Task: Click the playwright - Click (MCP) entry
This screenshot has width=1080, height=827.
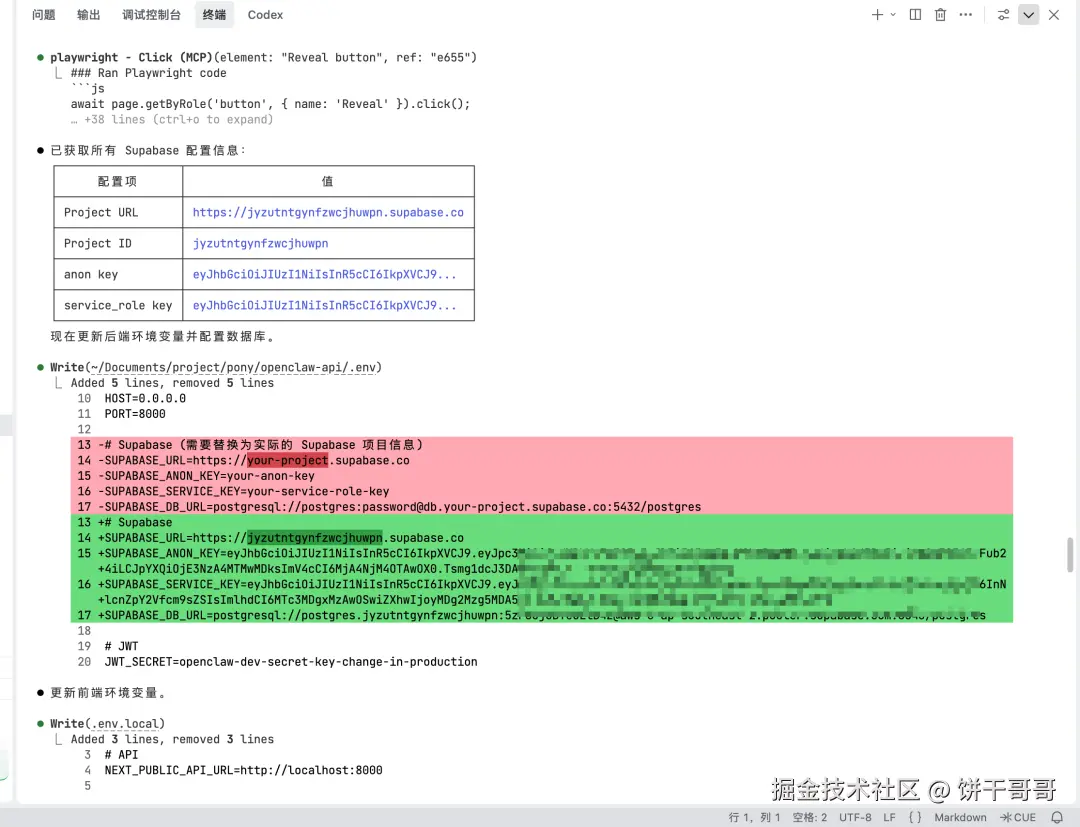Action: point(263,57)
